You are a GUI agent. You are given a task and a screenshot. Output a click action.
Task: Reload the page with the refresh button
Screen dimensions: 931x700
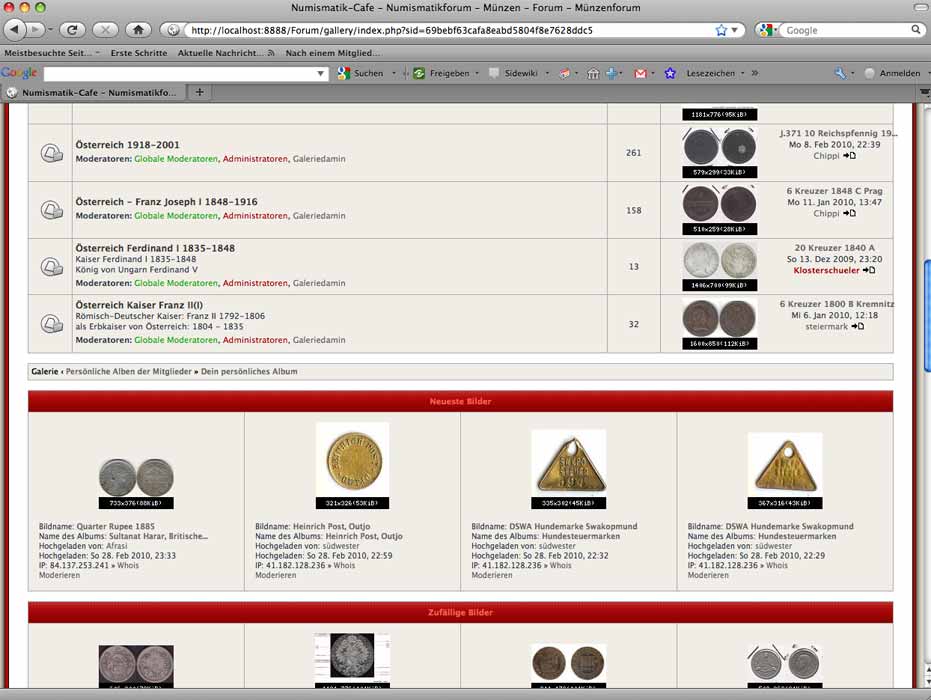pos(72,30)
